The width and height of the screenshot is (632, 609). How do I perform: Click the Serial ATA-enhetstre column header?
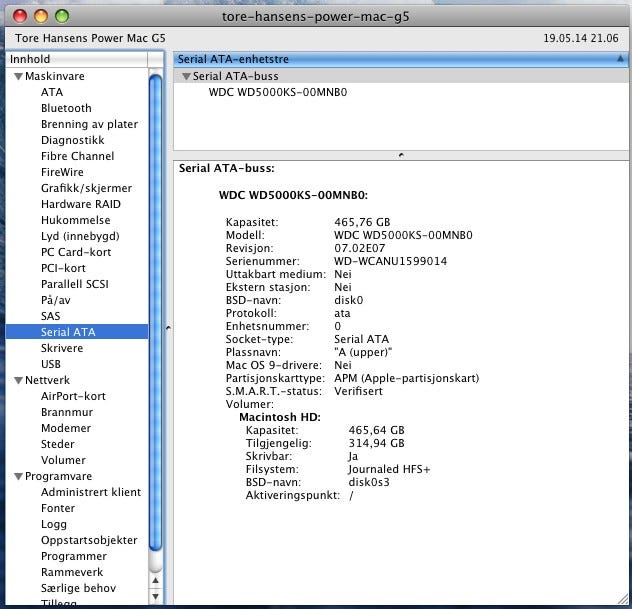pyautogui.click(x=401, y=59)
